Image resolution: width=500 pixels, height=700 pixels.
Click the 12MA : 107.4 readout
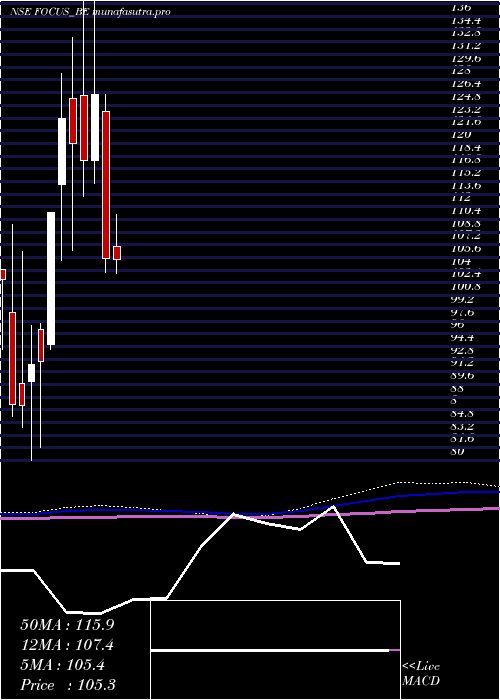coord(67,645)
